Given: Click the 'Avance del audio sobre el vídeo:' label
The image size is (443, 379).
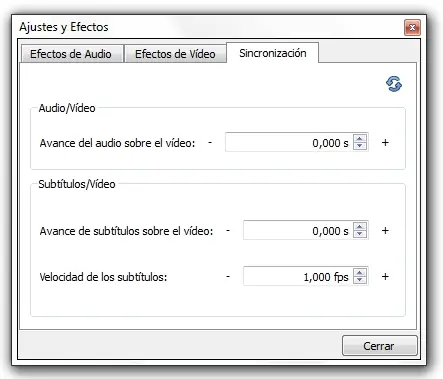Looking at the screenshot, I should pyautogui.click(x=117, y=143).
